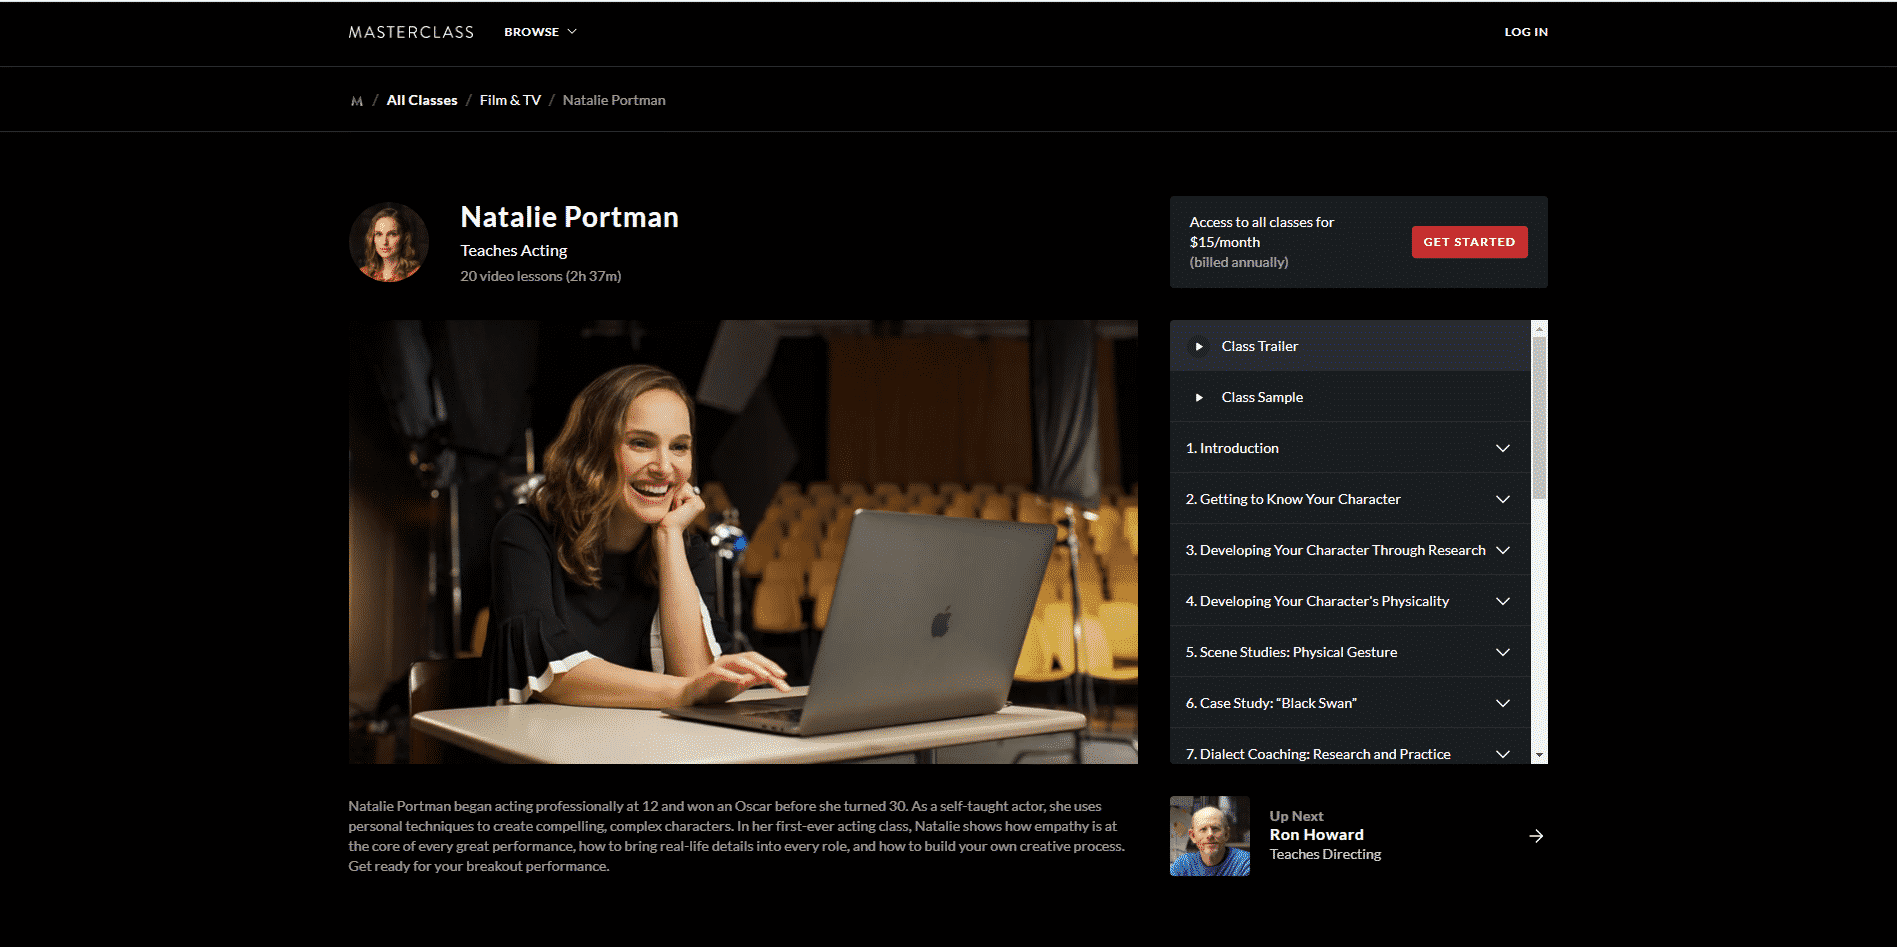Screen dimensions: 1897x947
Task: Expand Dialect Coaching lesson chevron
Action: click(1502, 754)
